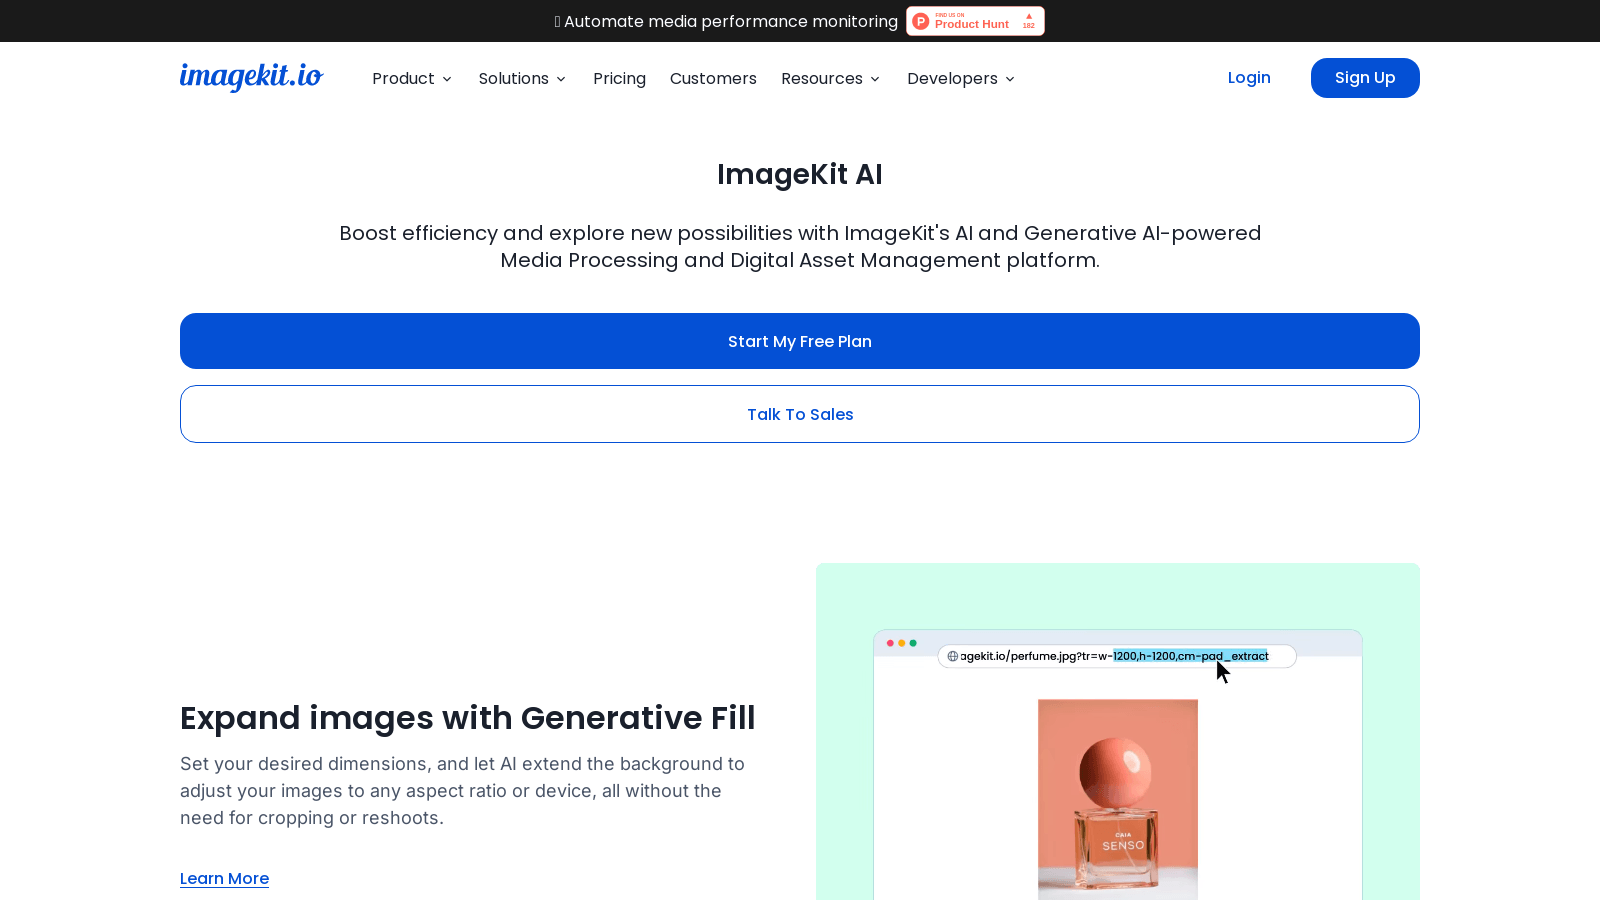The image size is (1600, 900).
Task: Click the globe icon in mock address bar
Action: point(953,656)
